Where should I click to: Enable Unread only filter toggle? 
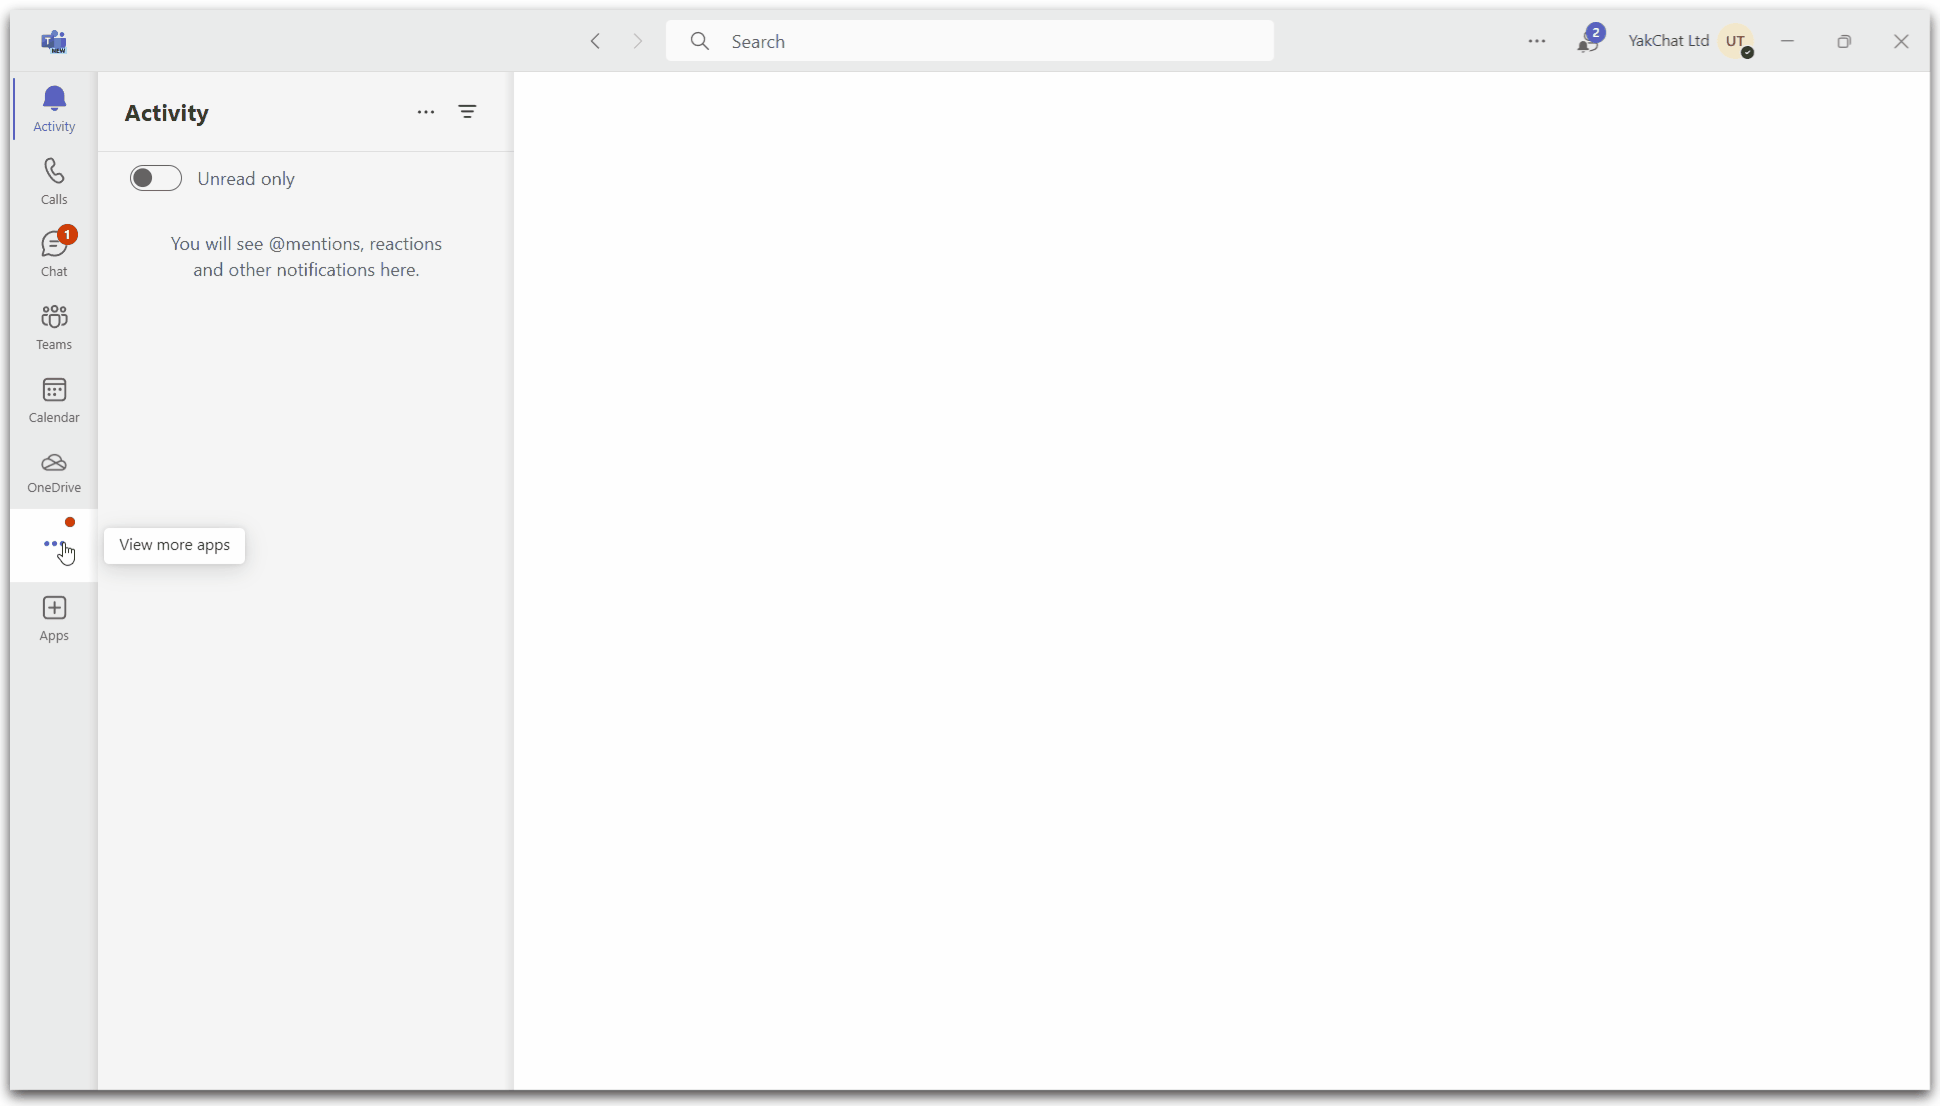(156, 177)
